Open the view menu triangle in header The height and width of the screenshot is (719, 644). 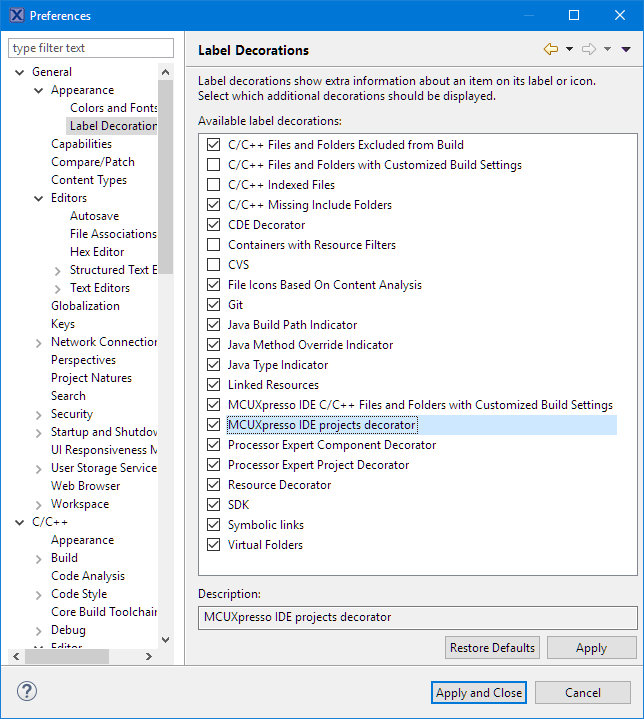click(626, 49)
